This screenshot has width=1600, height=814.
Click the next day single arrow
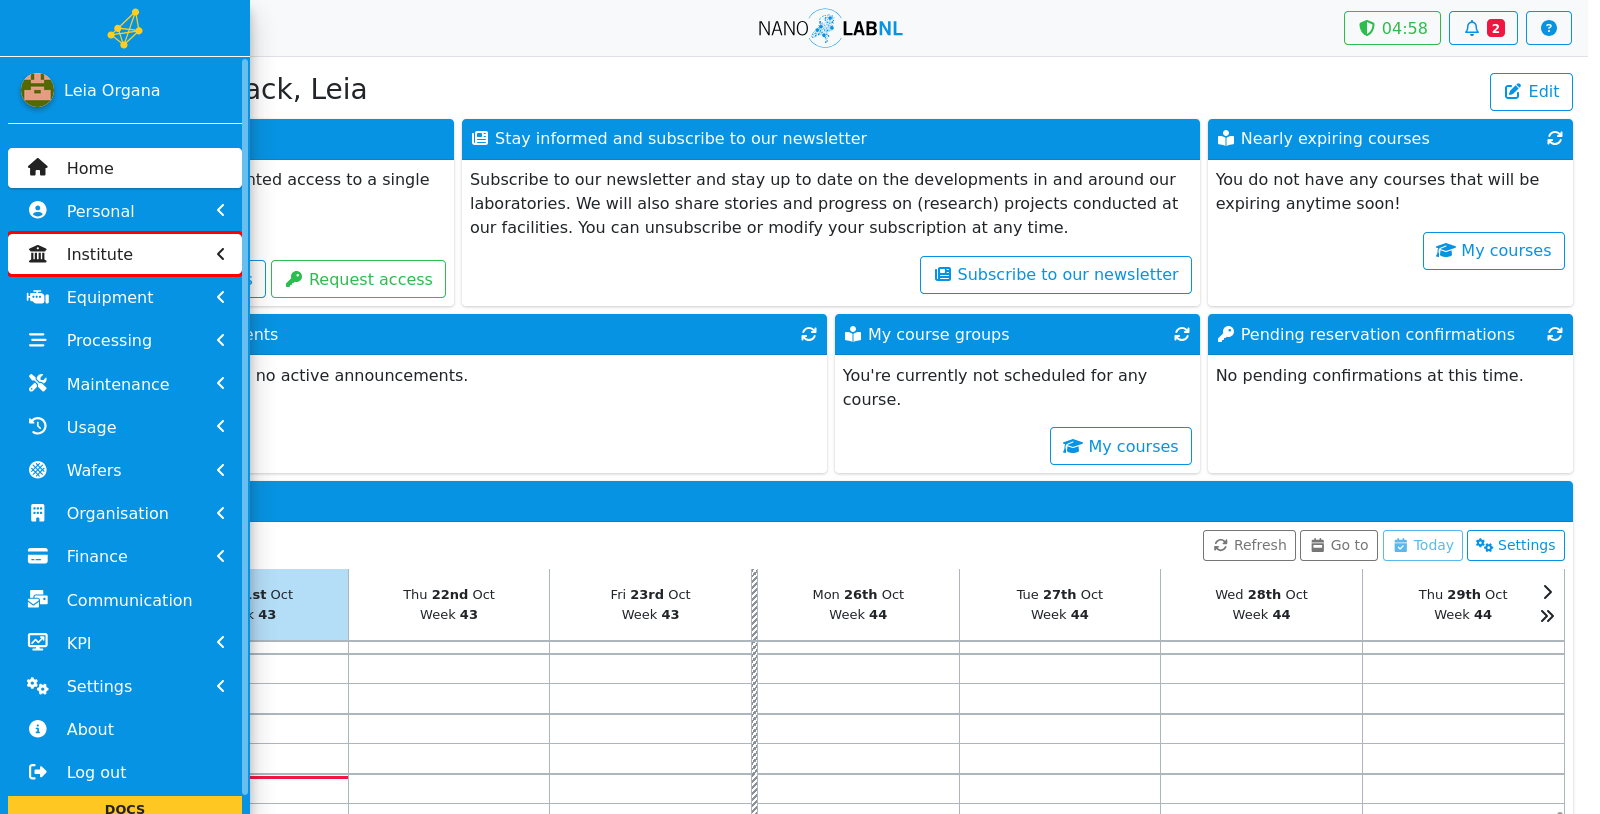click(x=1547, y=592)
